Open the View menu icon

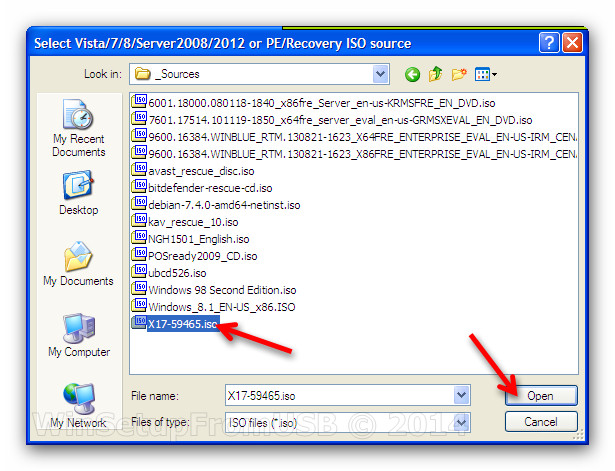tap(486, 74)
